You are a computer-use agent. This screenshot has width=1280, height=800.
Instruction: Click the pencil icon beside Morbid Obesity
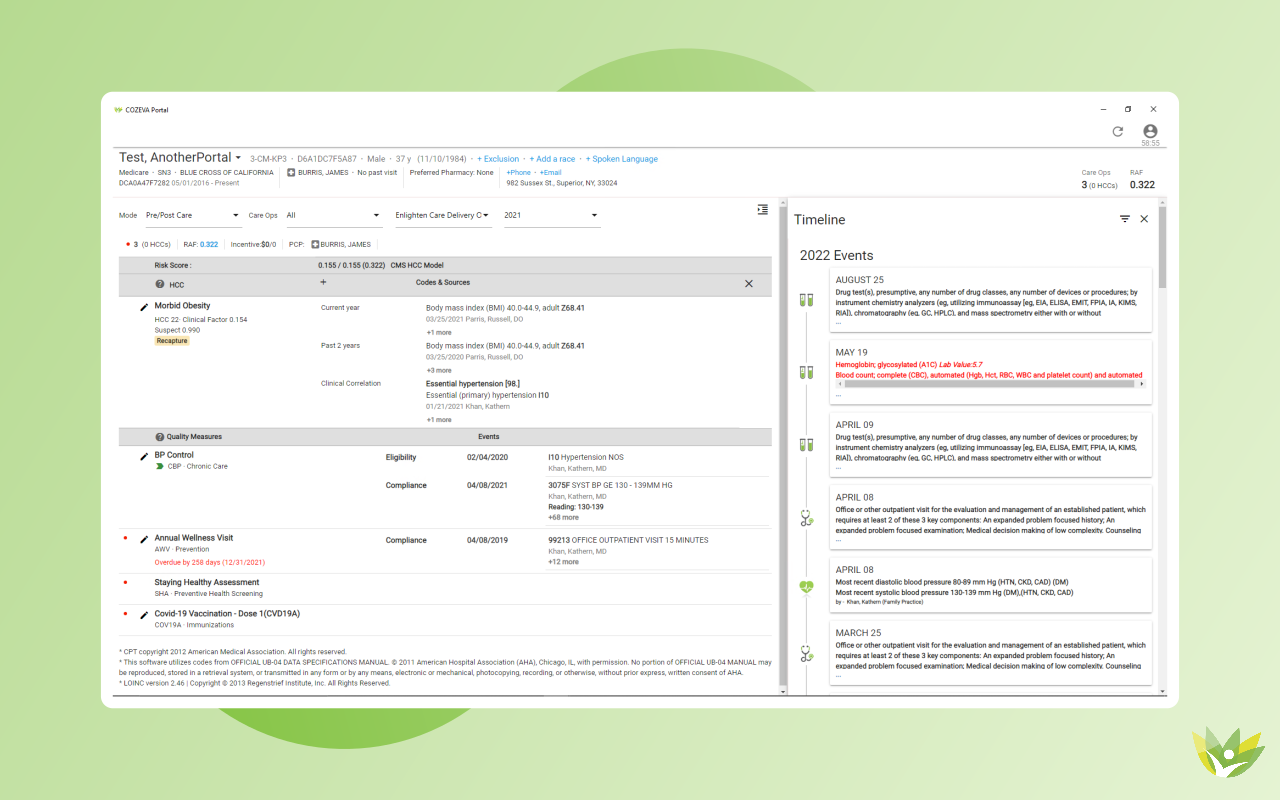144,307
